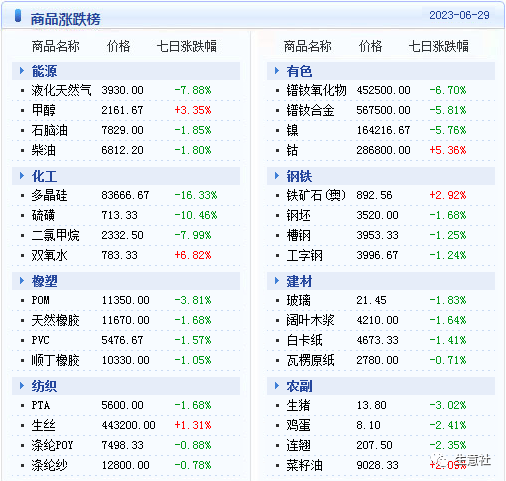The height and width of the screenshot is (481, 506).
Task: Select 鸡蛋 commodity name
Action: point(298,425)
